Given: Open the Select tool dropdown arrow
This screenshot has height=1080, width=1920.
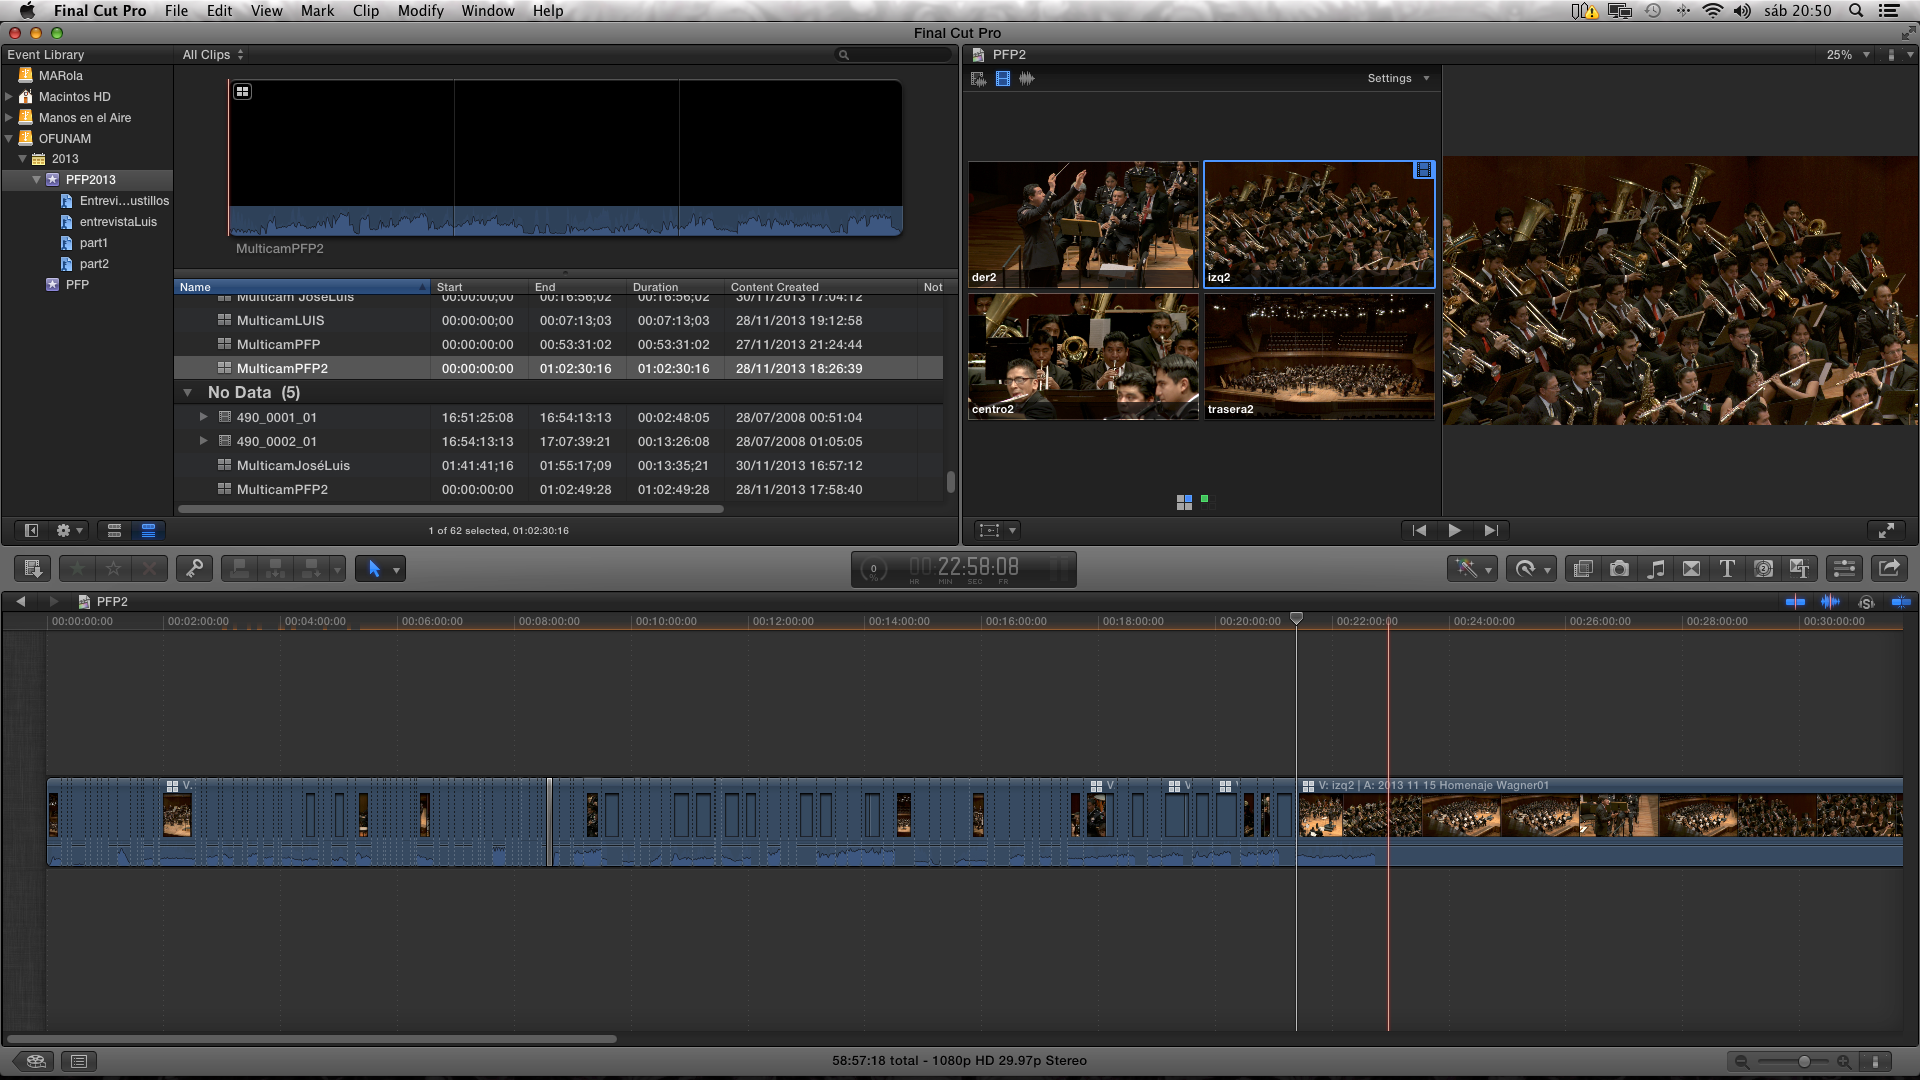Looking at the screenshot, I should pos(396,570).
